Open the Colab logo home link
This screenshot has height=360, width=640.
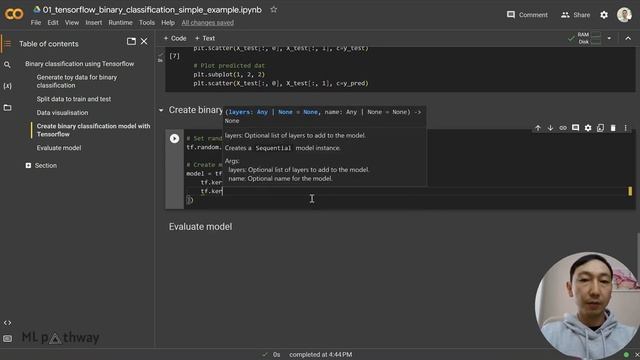point(14,14)
